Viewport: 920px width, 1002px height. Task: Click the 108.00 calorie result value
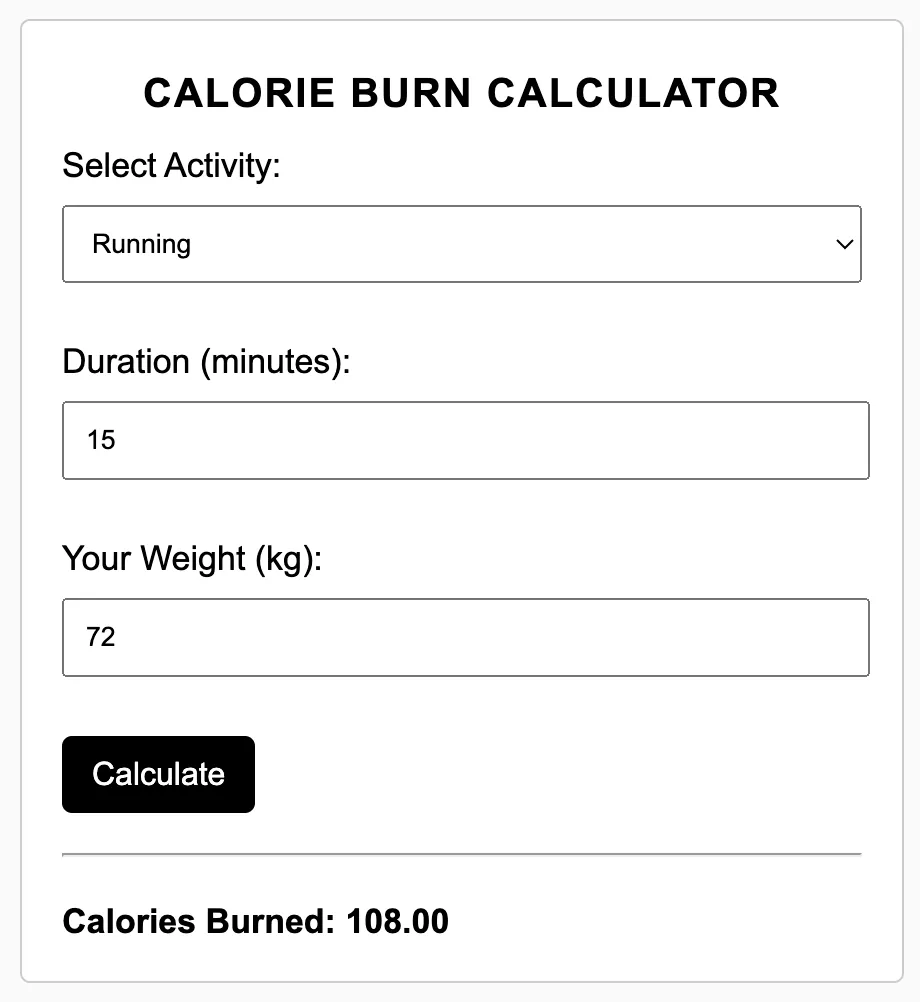[399, 921]
